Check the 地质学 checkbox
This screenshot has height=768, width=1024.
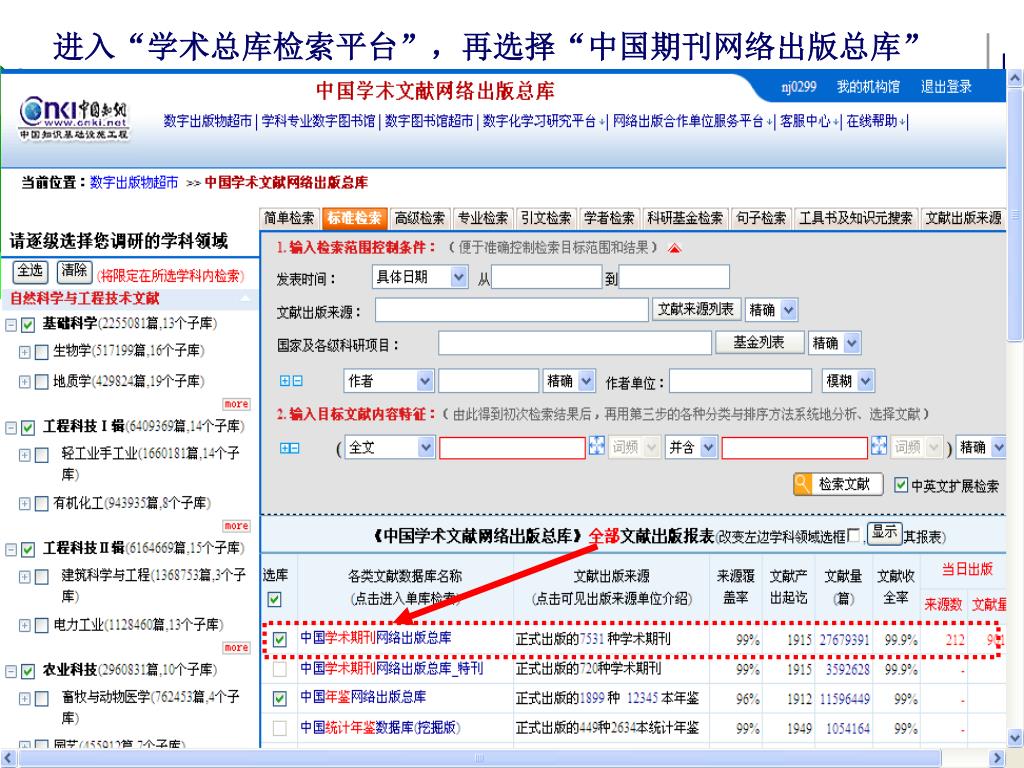pos(41,381)
